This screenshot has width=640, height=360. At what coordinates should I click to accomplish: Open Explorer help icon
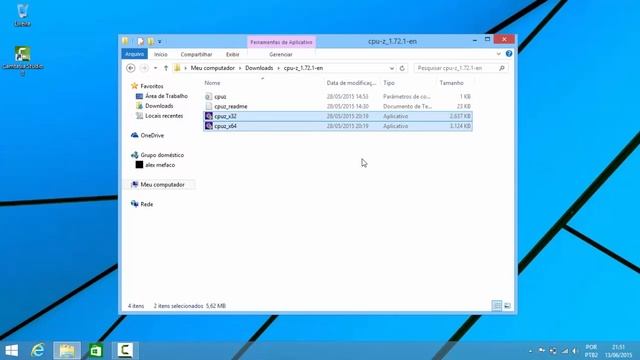pyautogui.click(x=509, y=53)
